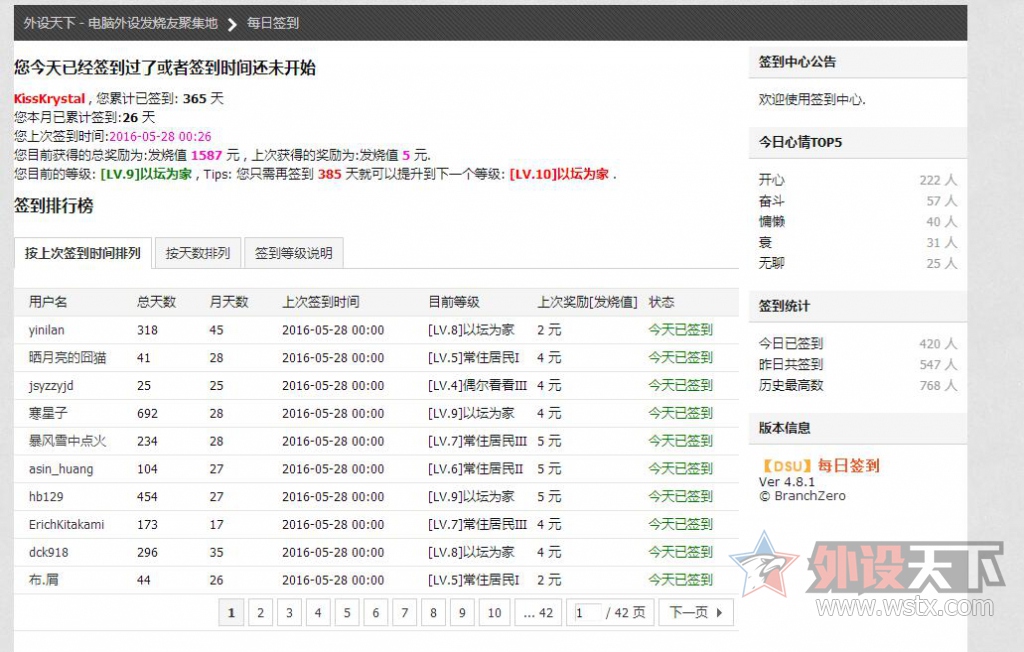
Task: Open user 寒星子's profile link
Action: pos(48,413)
